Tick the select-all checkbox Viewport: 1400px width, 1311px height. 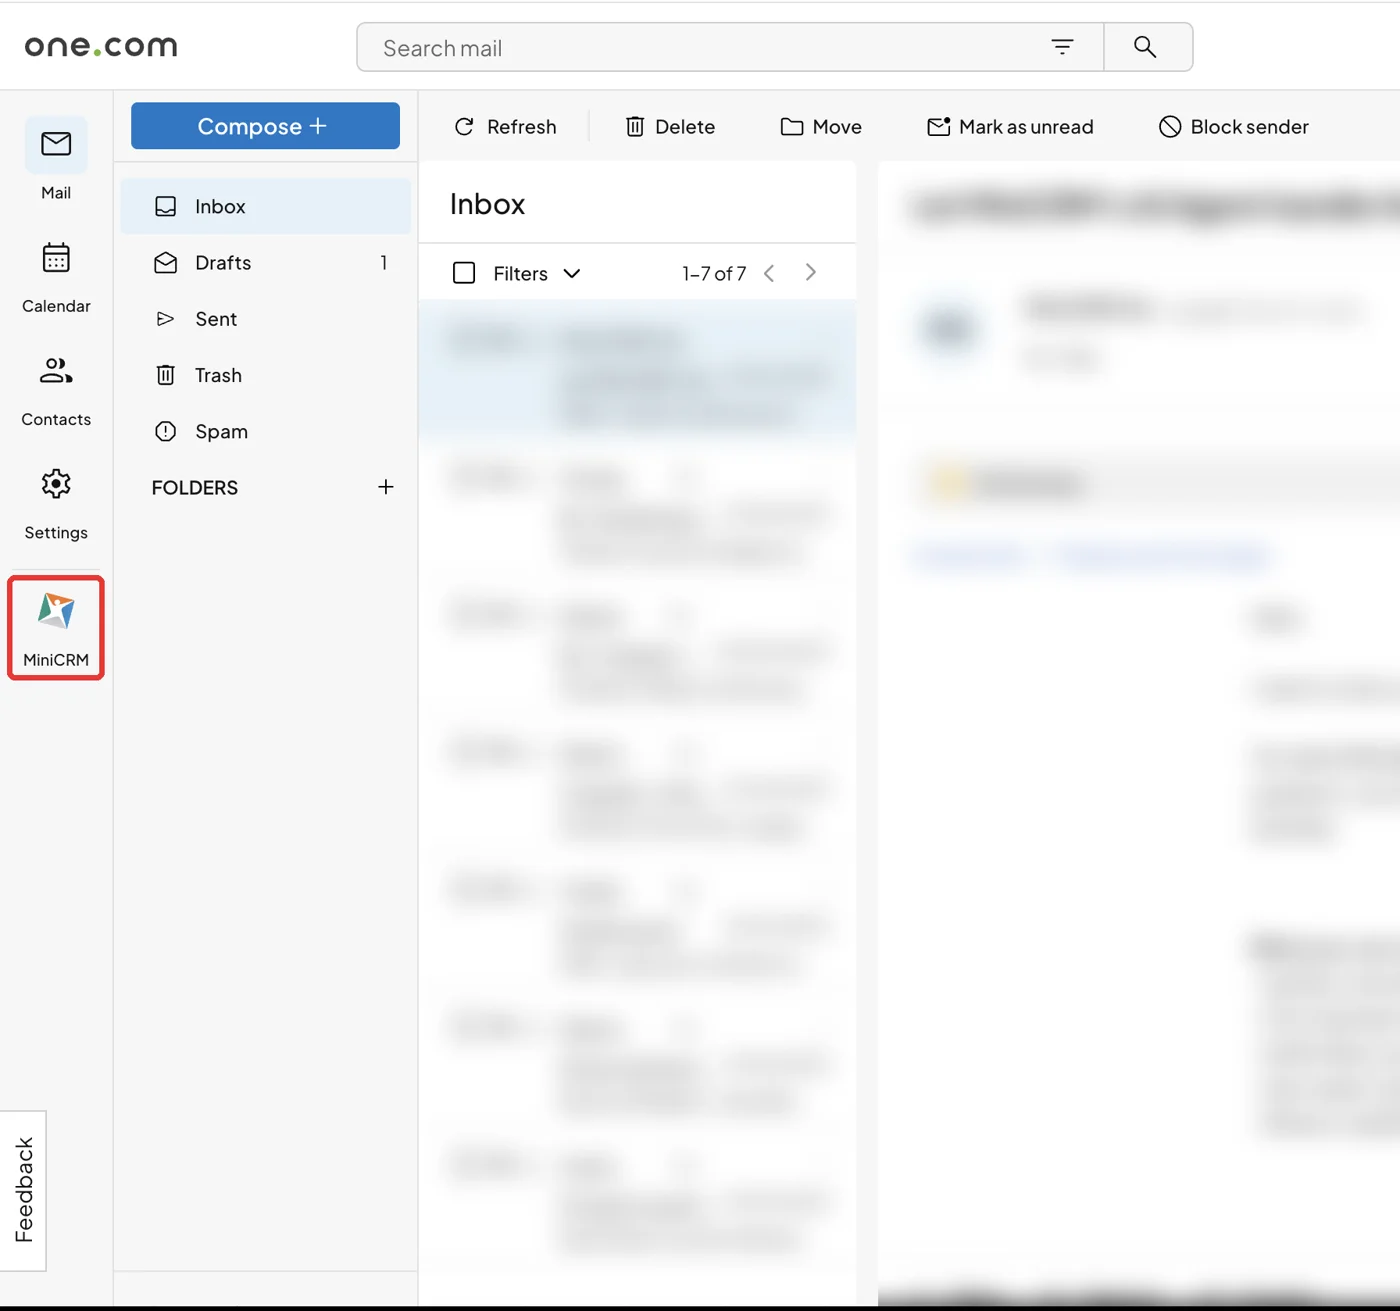(x=464, y=273)
